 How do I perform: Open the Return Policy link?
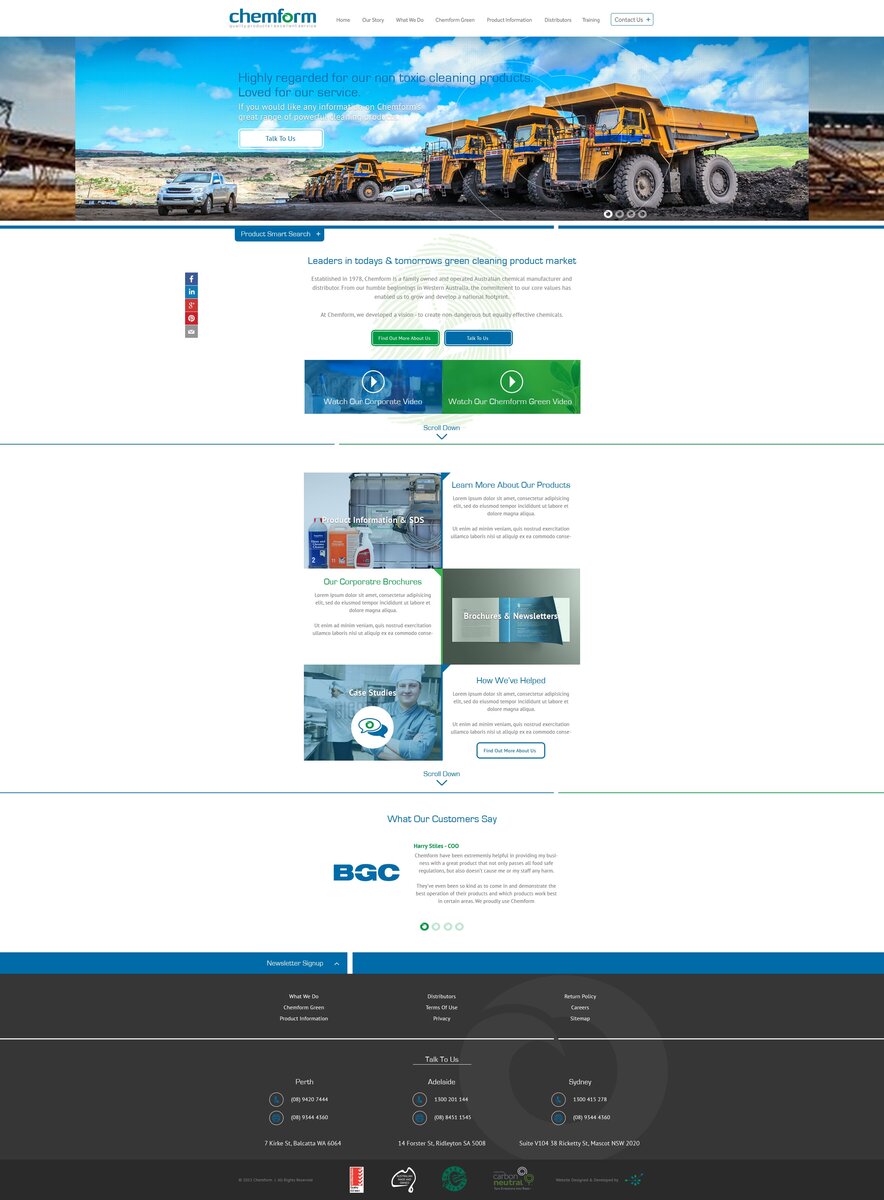point(580,996)
